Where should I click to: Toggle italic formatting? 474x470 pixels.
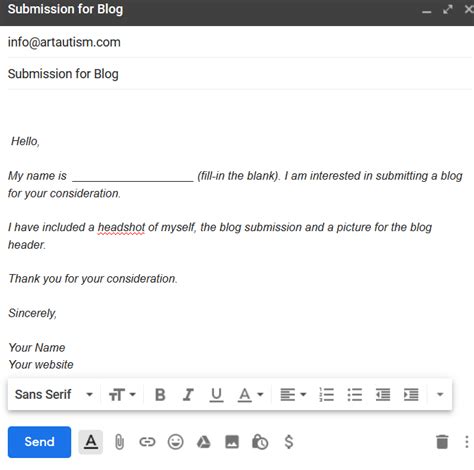pyautogui.click(x=188, y=395)
